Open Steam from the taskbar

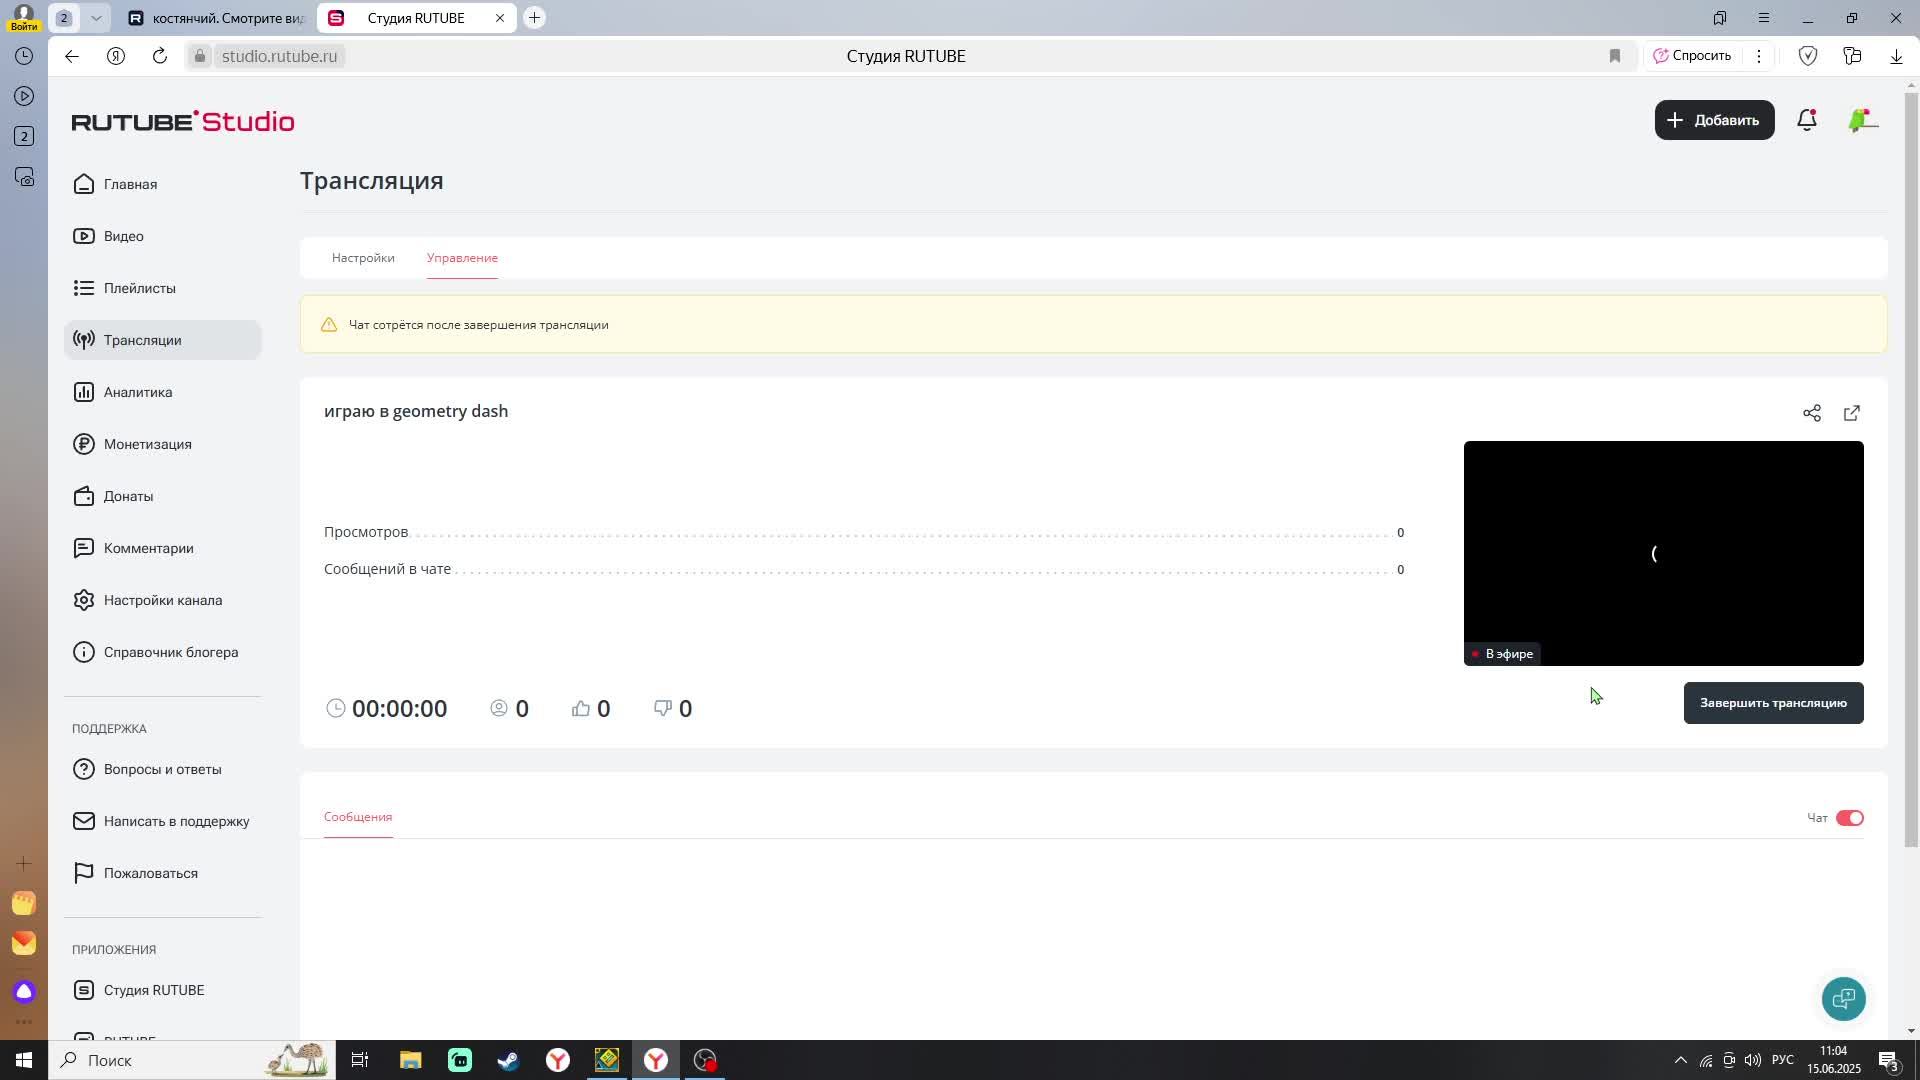tap(508, 1060)
